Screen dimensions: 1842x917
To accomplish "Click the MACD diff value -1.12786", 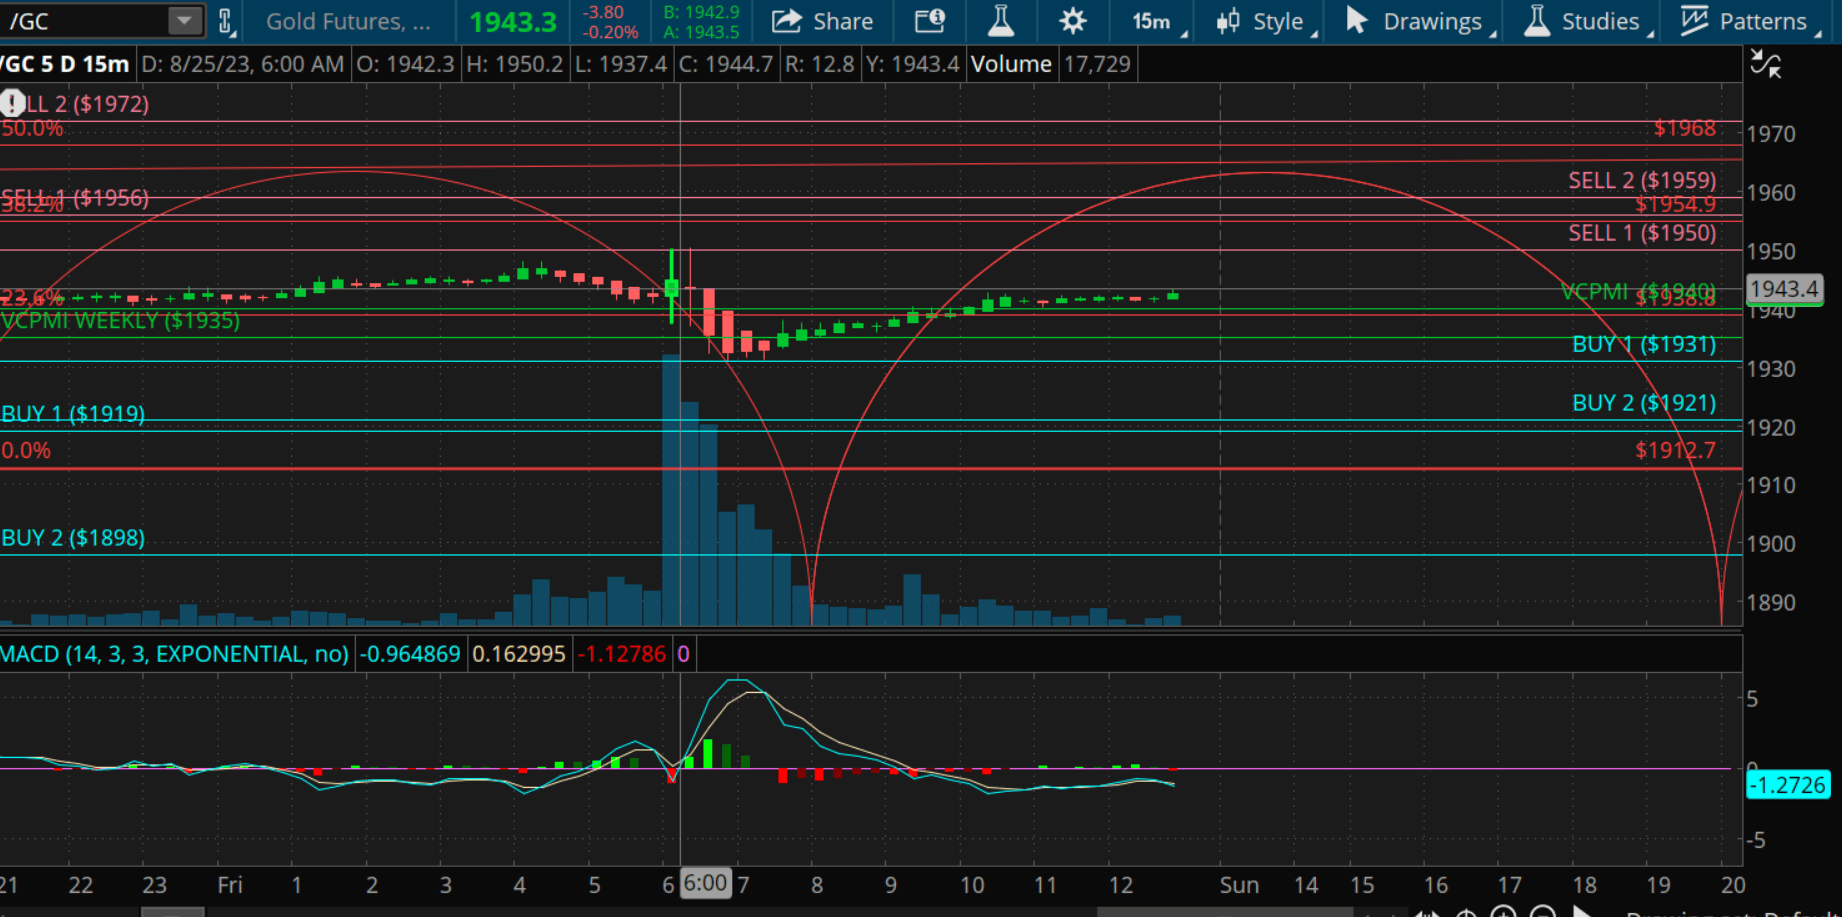I will [621, 654].
